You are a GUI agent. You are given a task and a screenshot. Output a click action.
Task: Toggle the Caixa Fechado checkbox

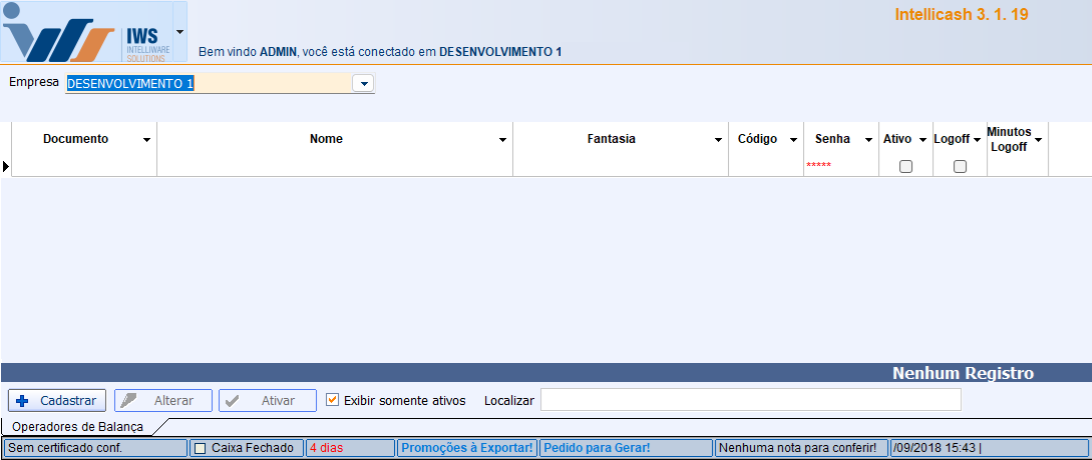pos(200,448)
